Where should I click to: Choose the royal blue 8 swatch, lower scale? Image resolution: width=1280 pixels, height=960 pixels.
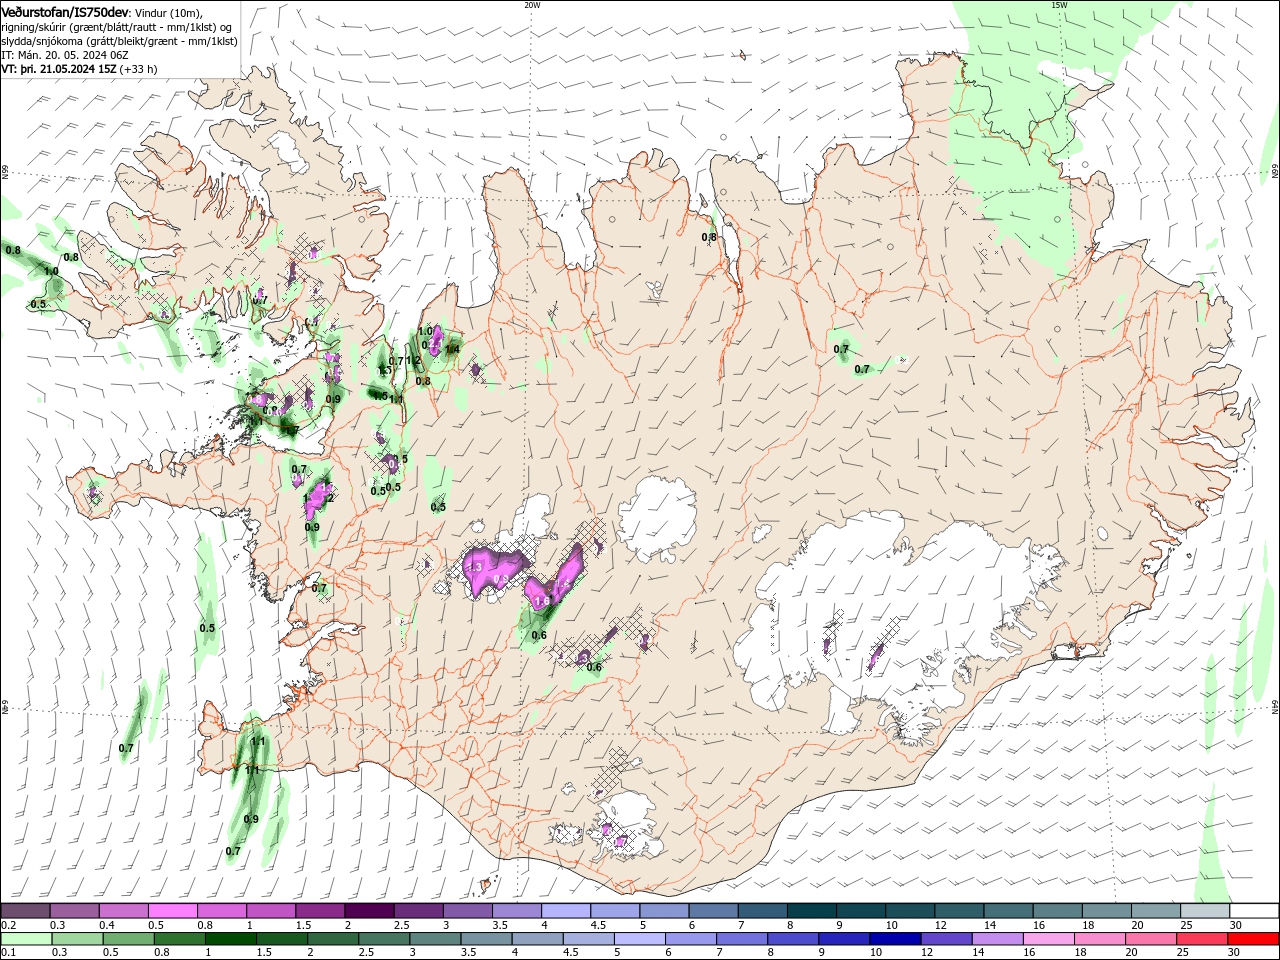792,939
